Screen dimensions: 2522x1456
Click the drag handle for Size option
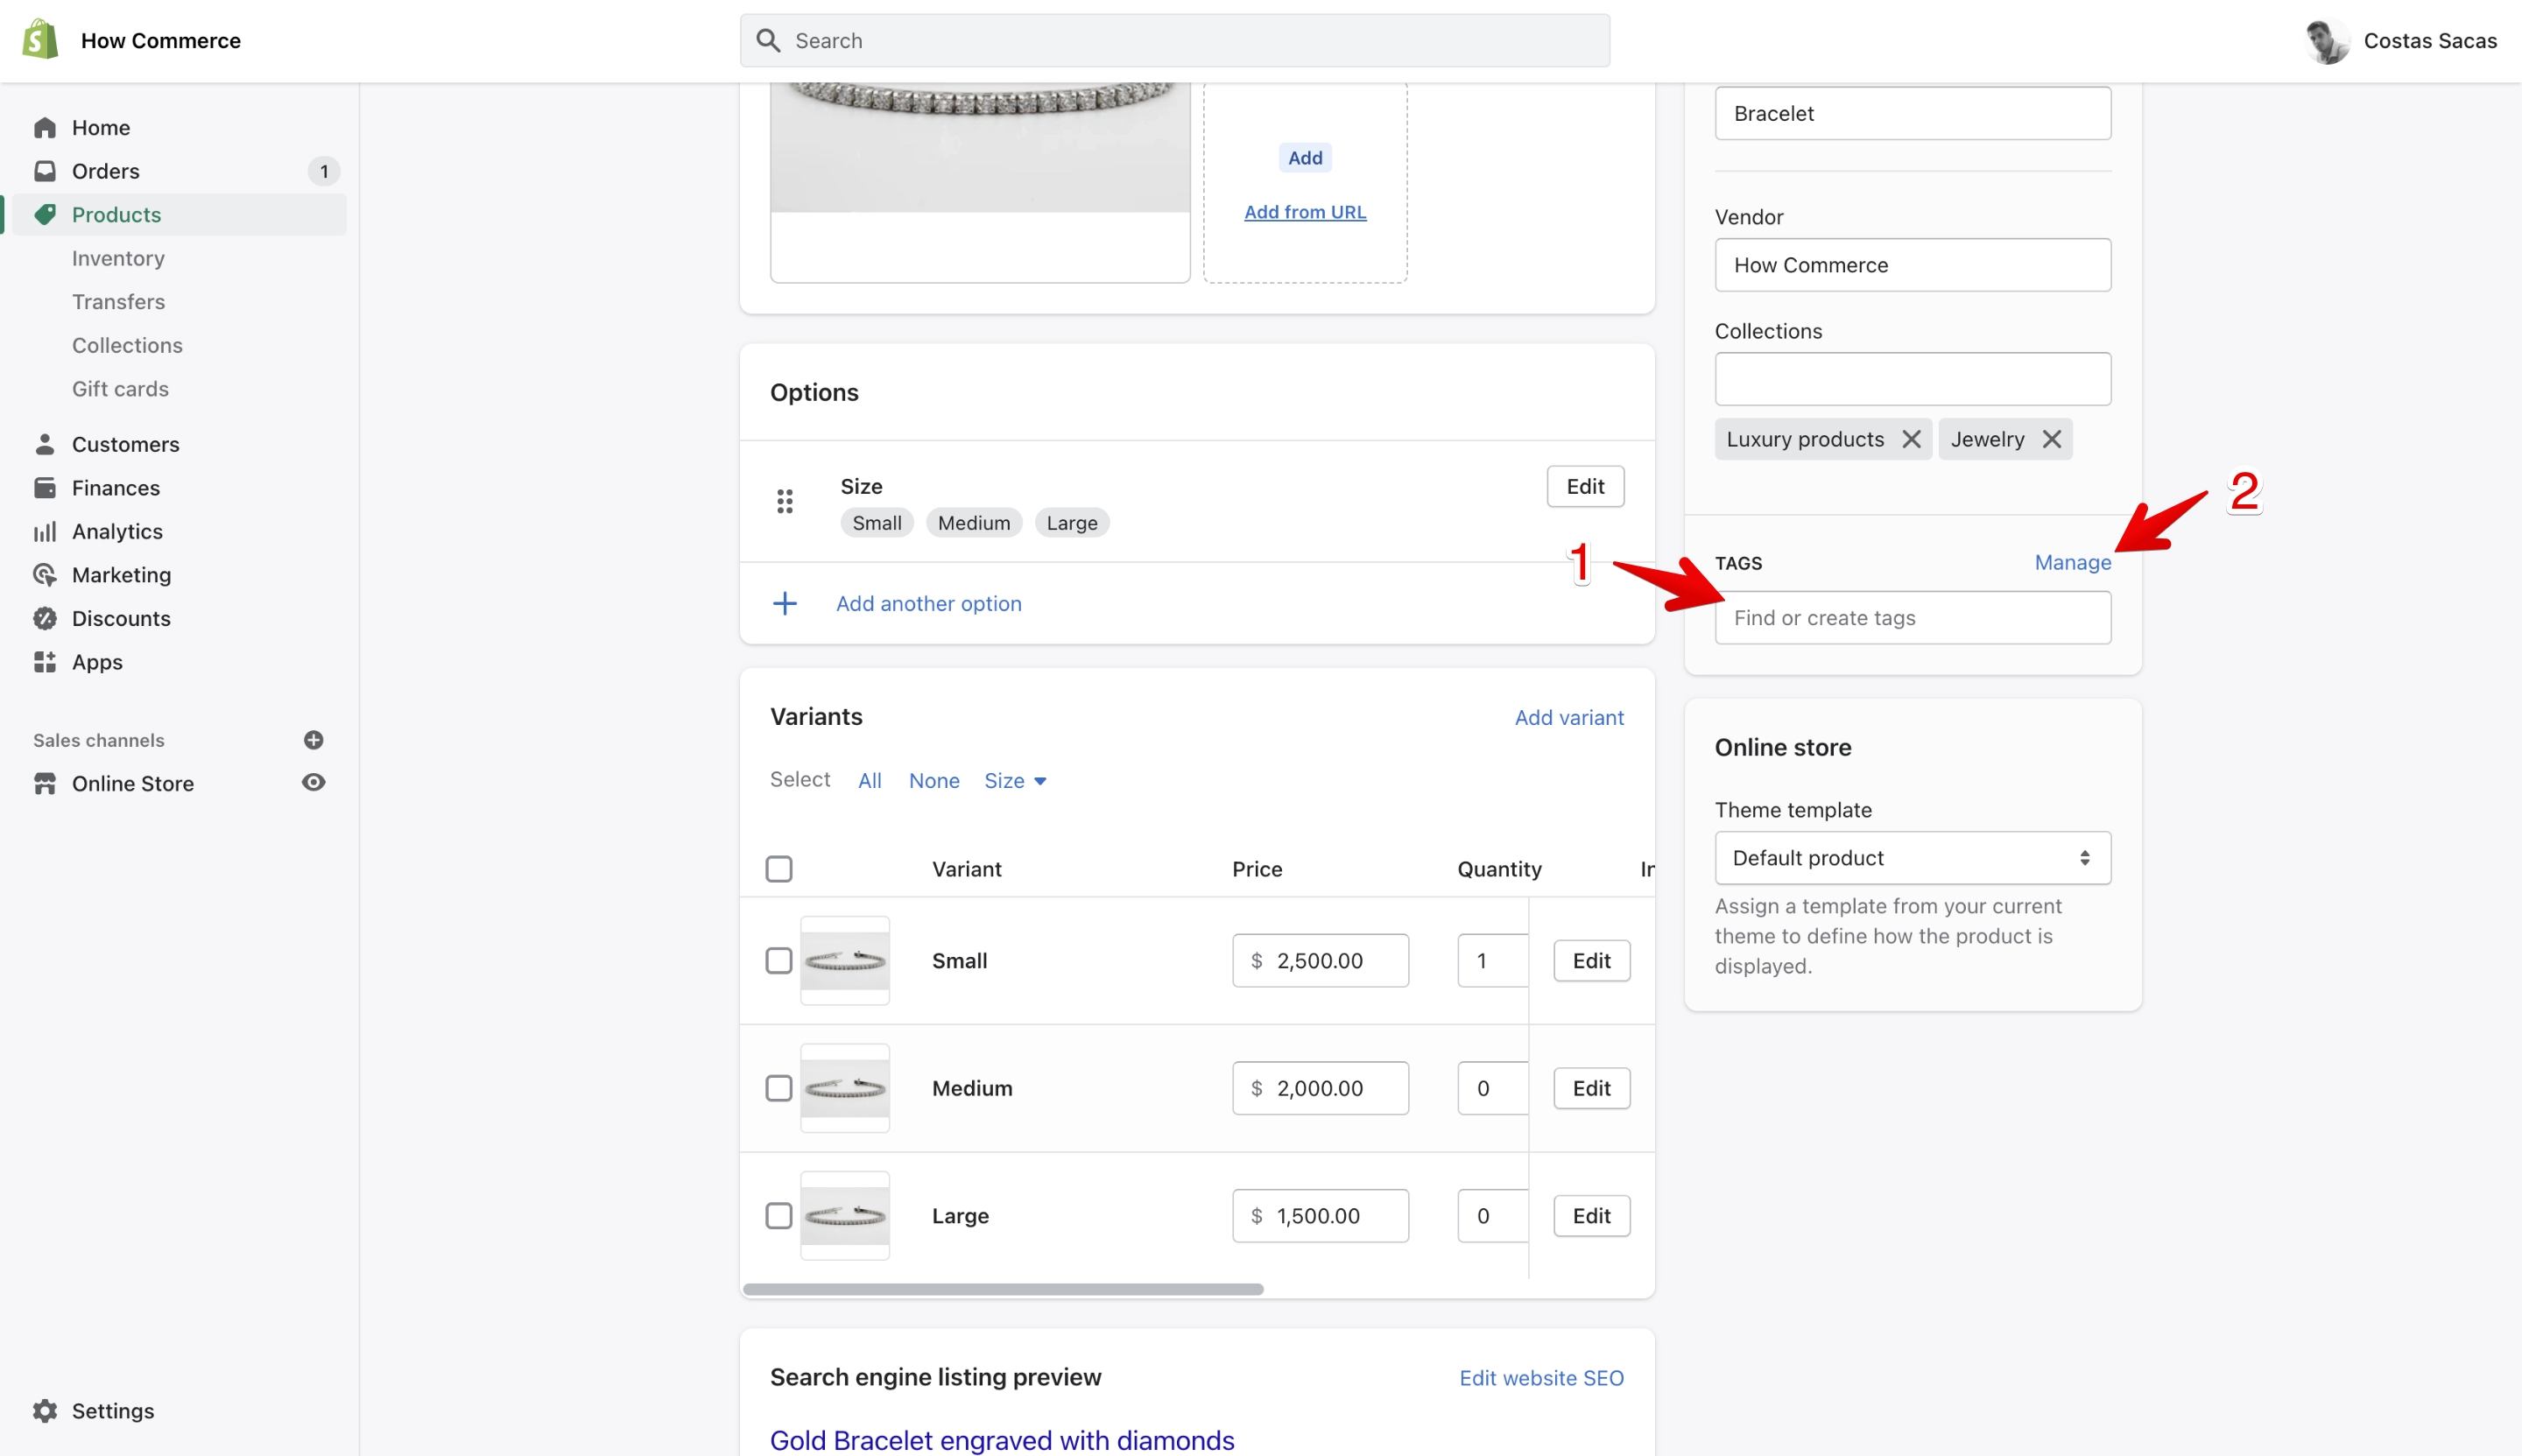785,502
